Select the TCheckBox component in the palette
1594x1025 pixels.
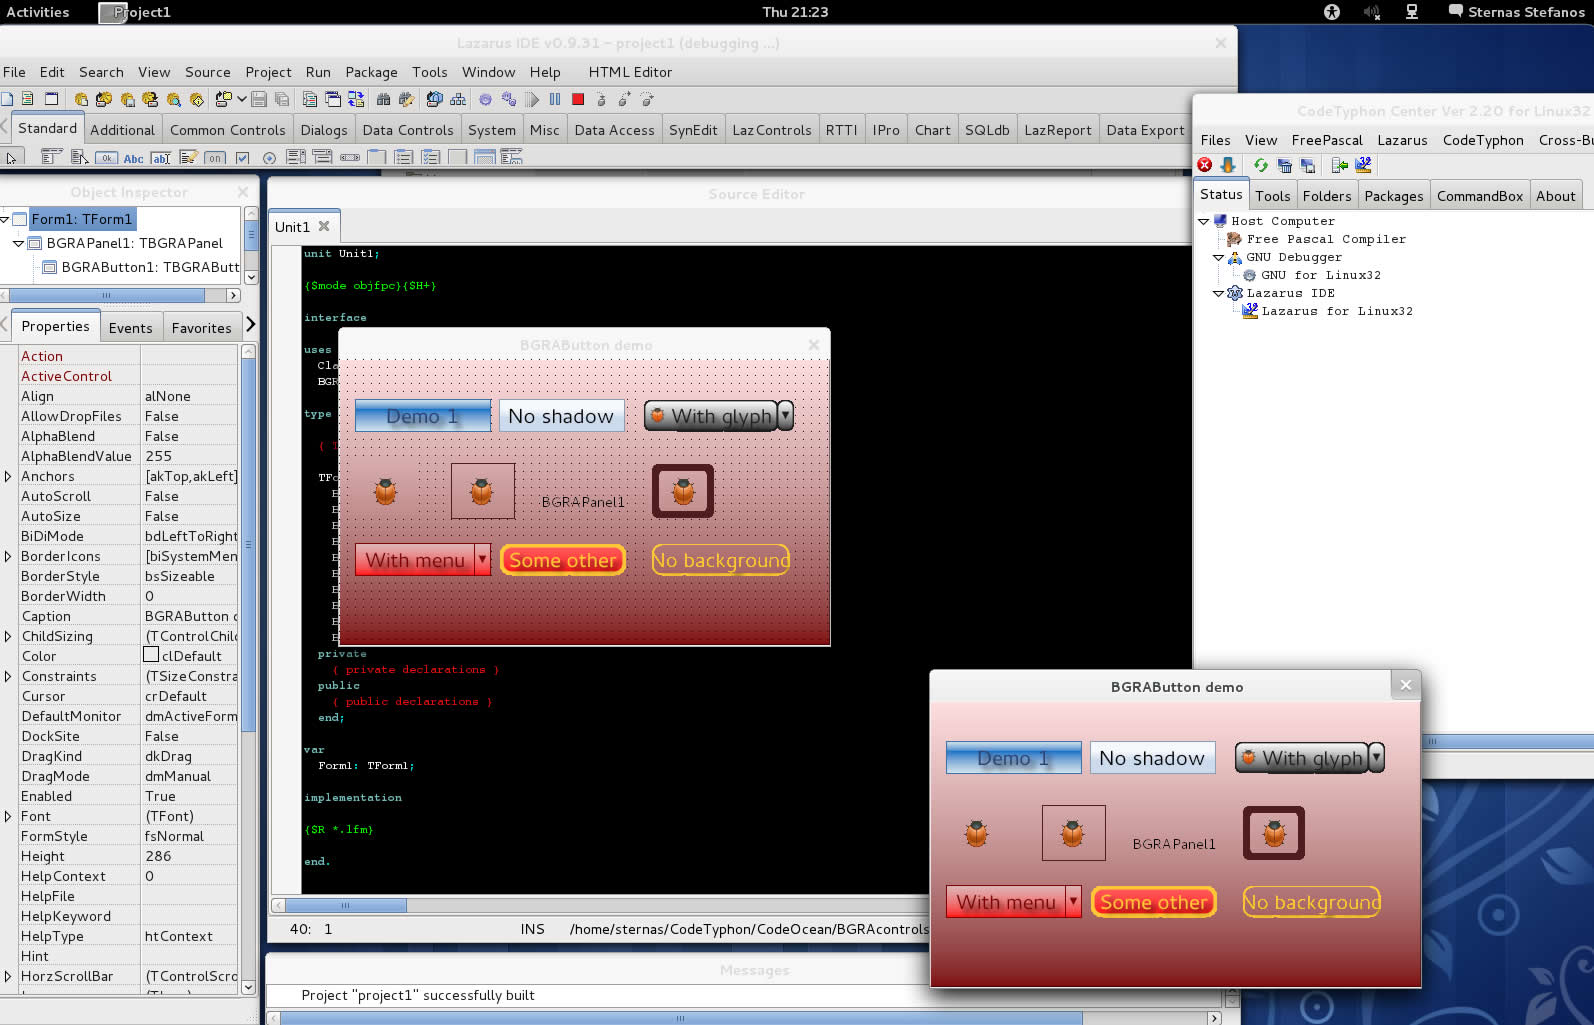pos(242,158)
